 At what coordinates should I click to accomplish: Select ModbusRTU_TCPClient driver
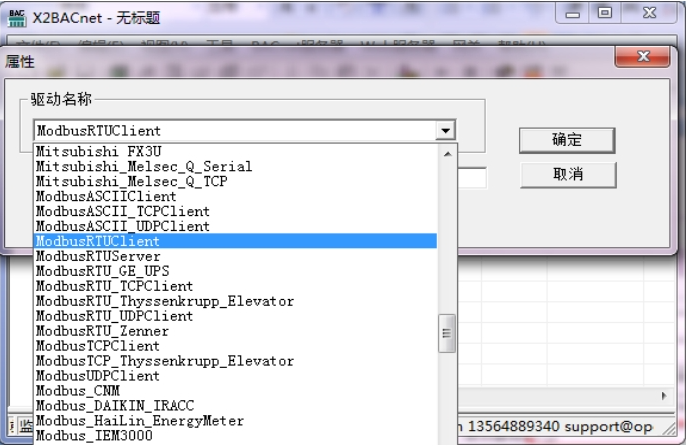point(236,286)
